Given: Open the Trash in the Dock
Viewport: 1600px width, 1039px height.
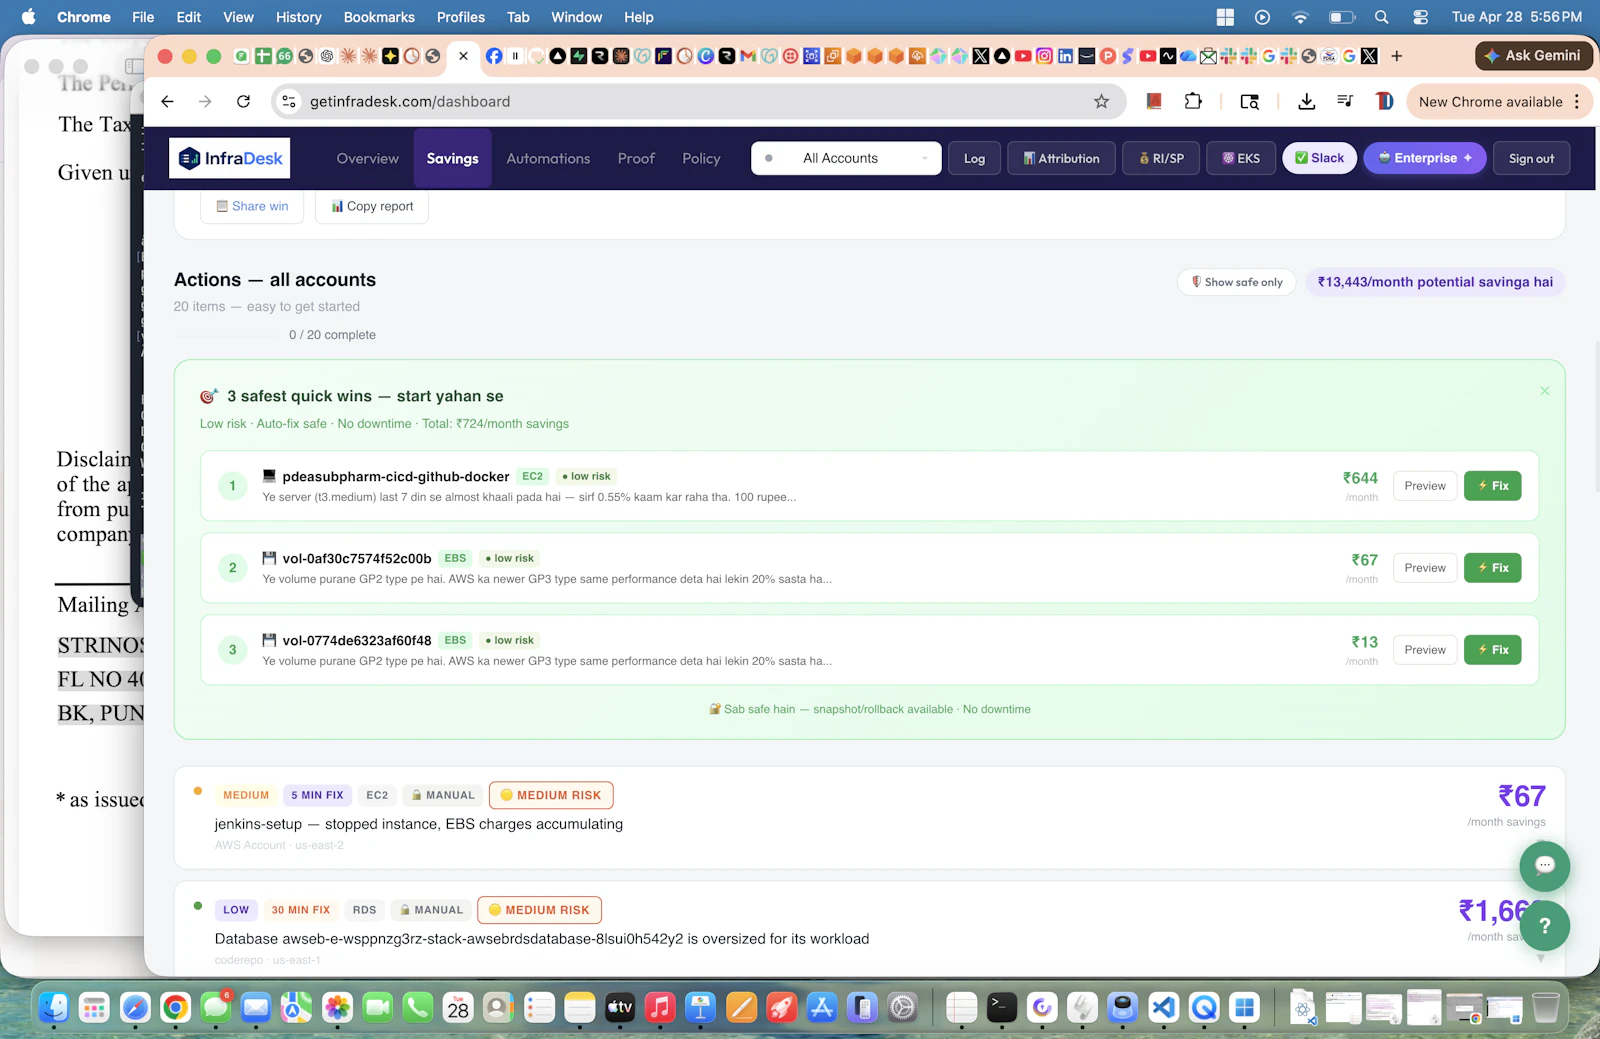Looking at the screenshot, I should click(x=1545, y=1007).
